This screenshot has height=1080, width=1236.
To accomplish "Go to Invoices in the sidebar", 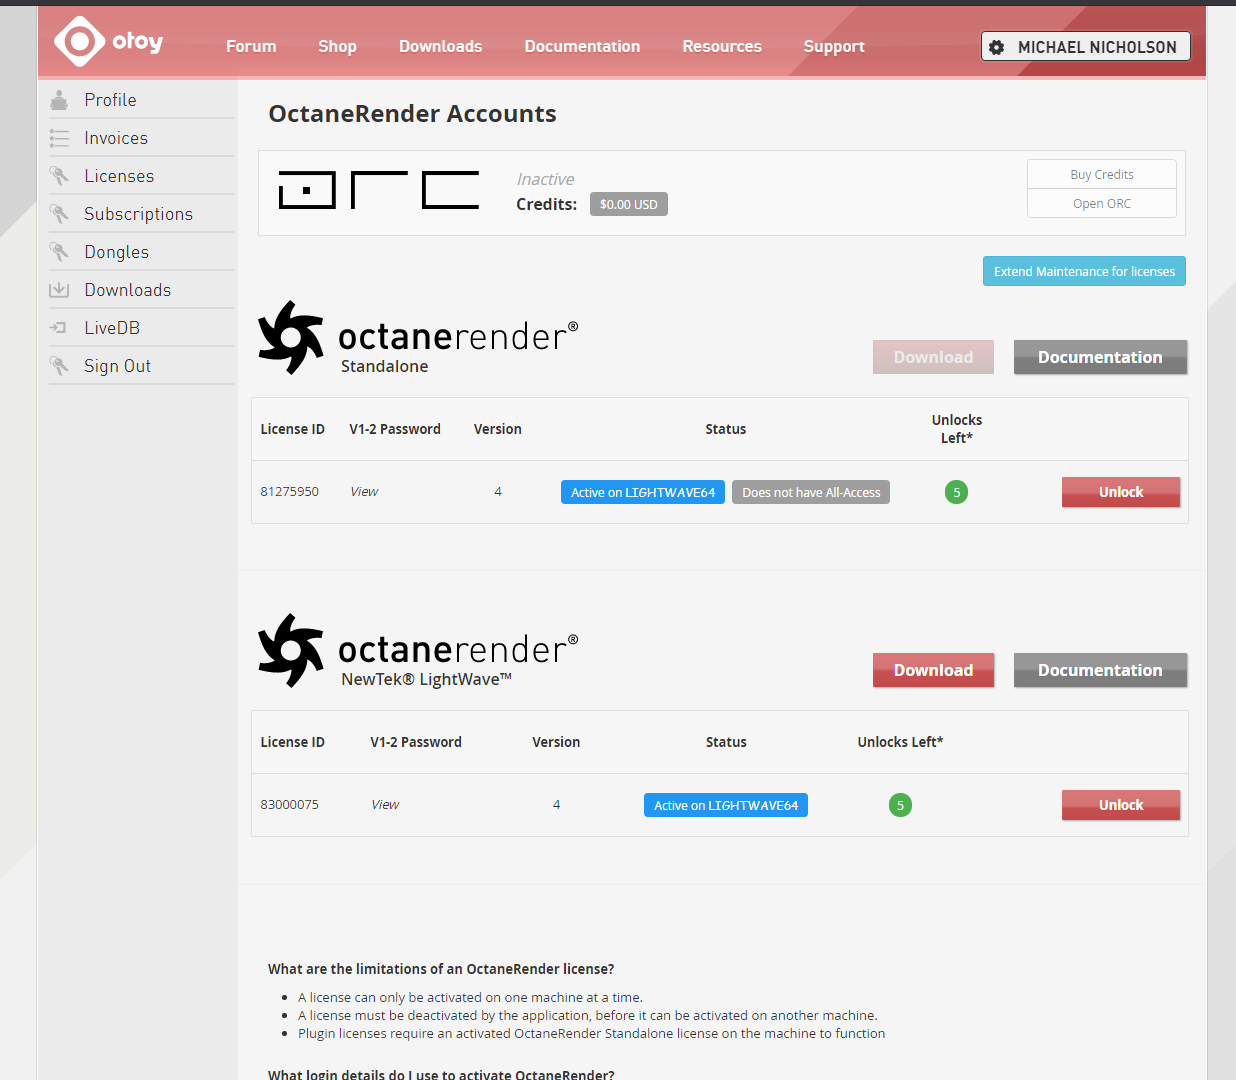I will (x=116, y=138).
